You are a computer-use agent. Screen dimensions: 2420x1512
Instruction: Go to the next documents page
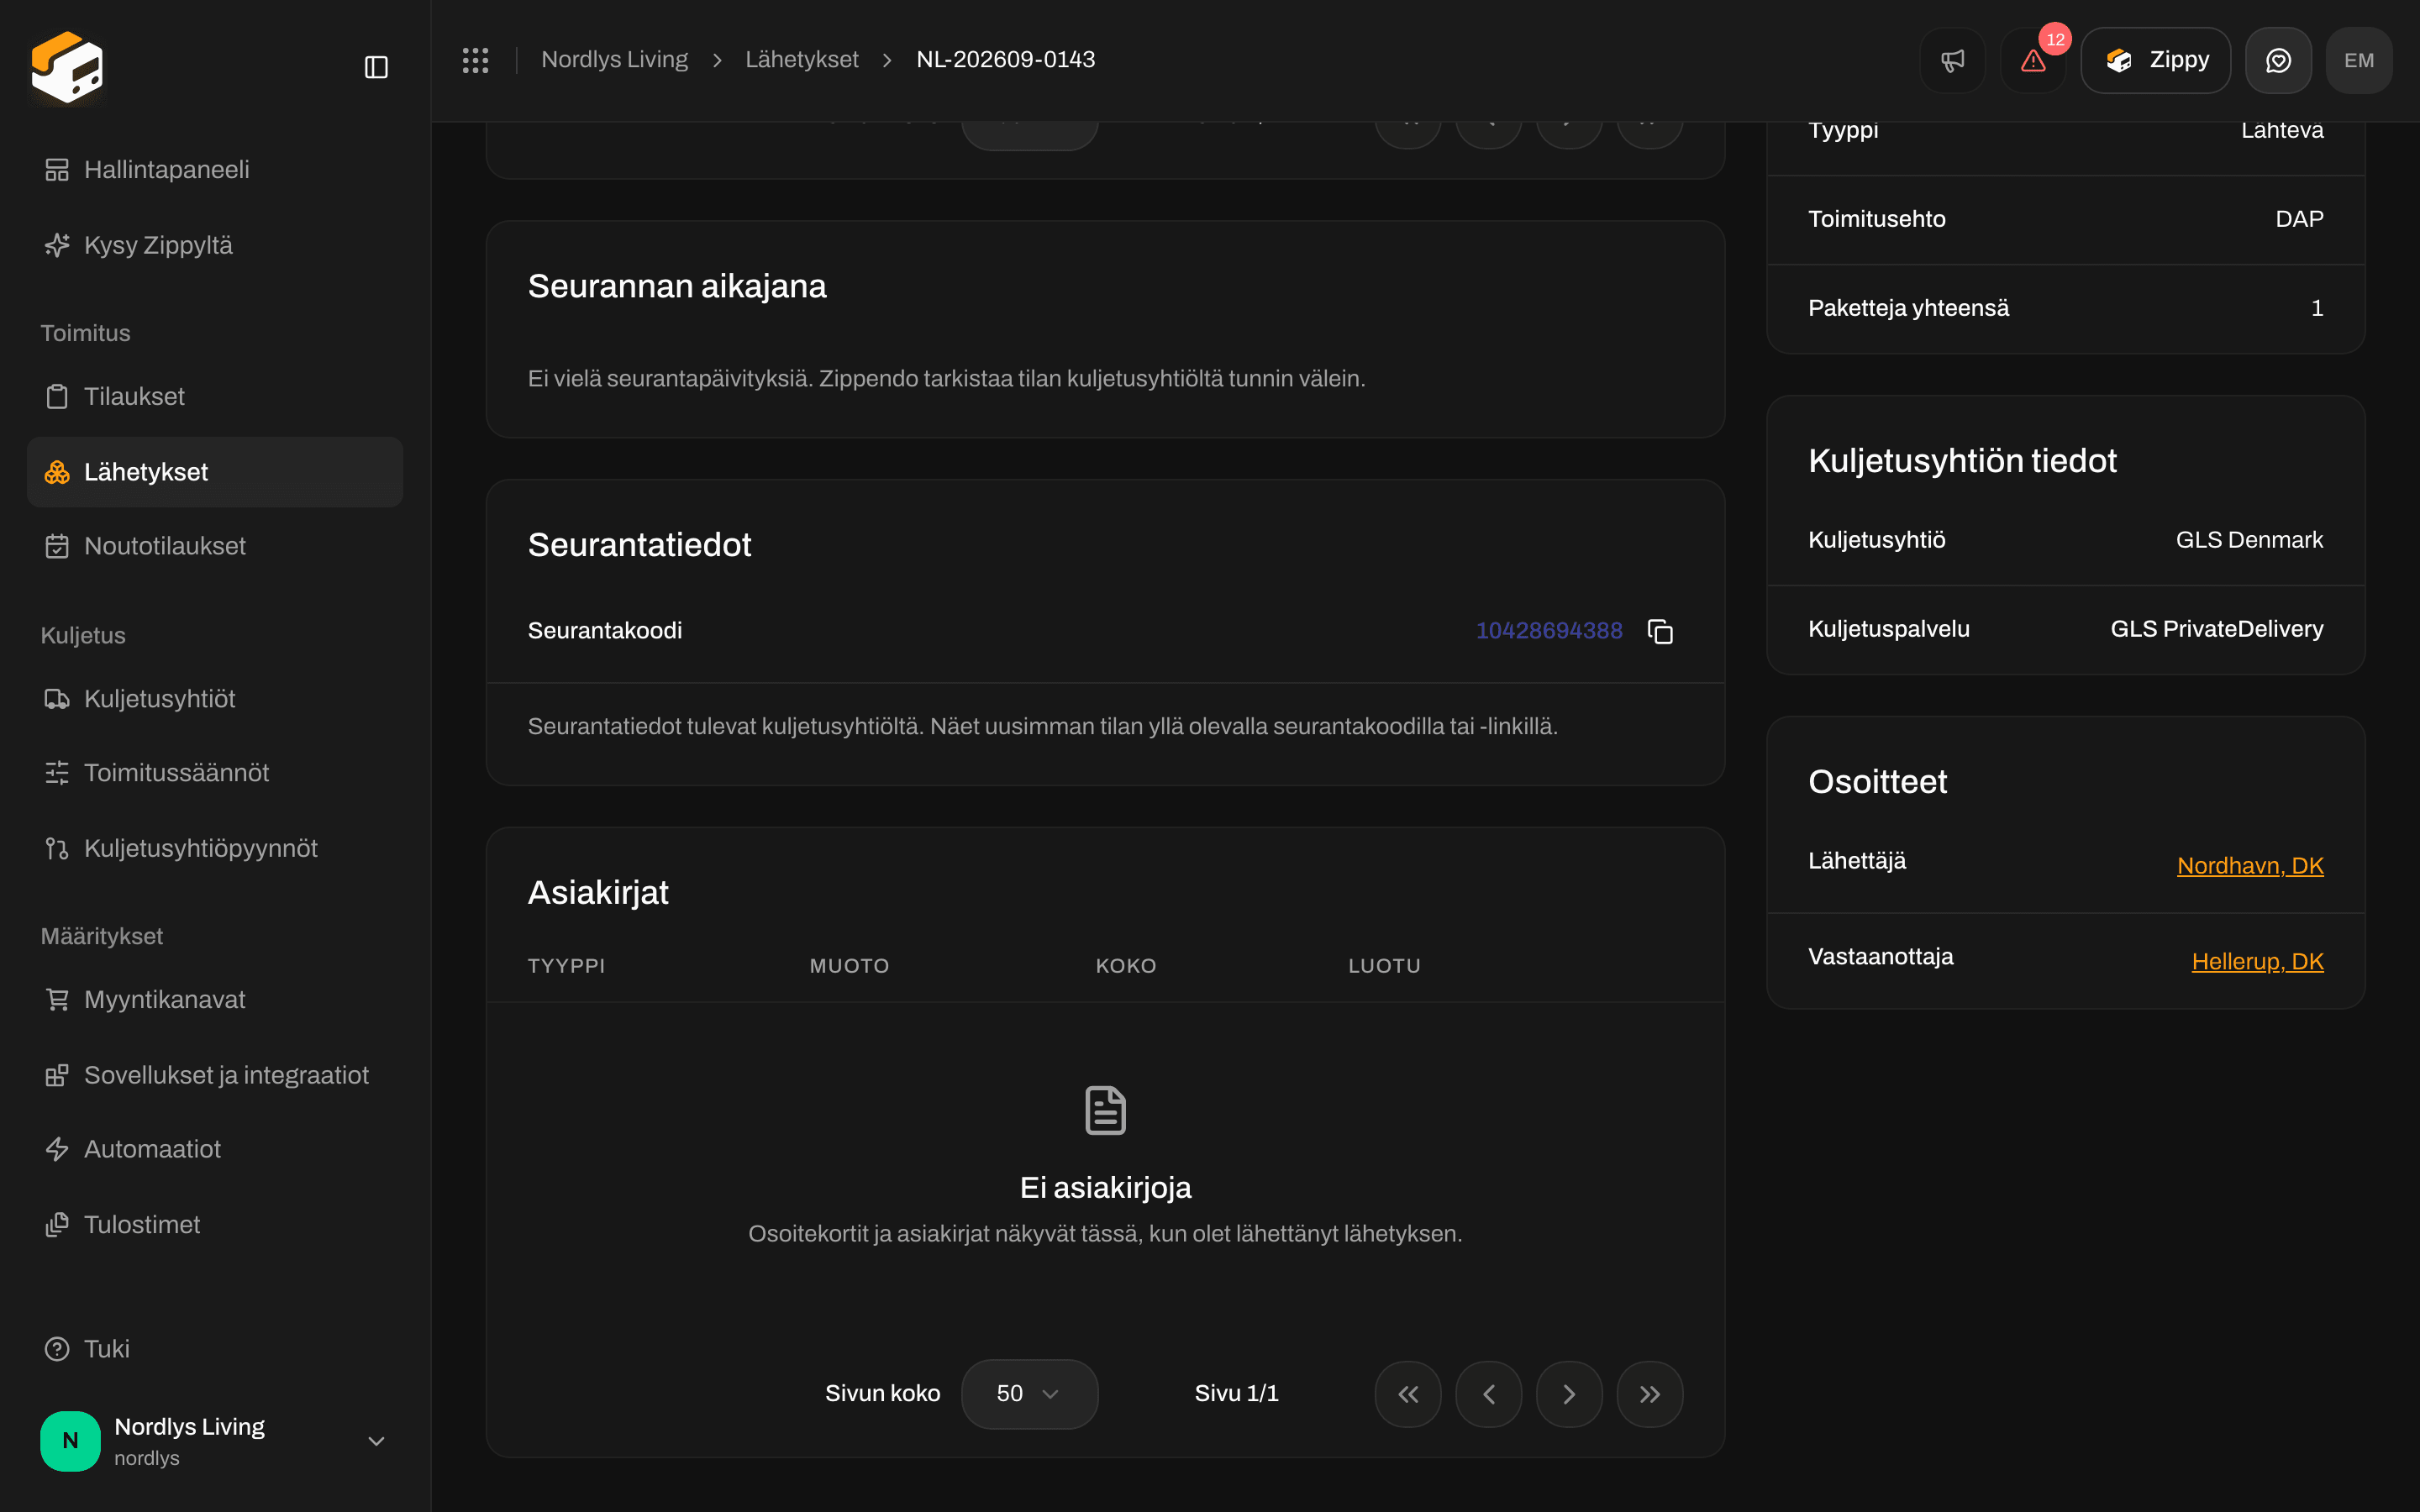click(x=1569, y=1394)
